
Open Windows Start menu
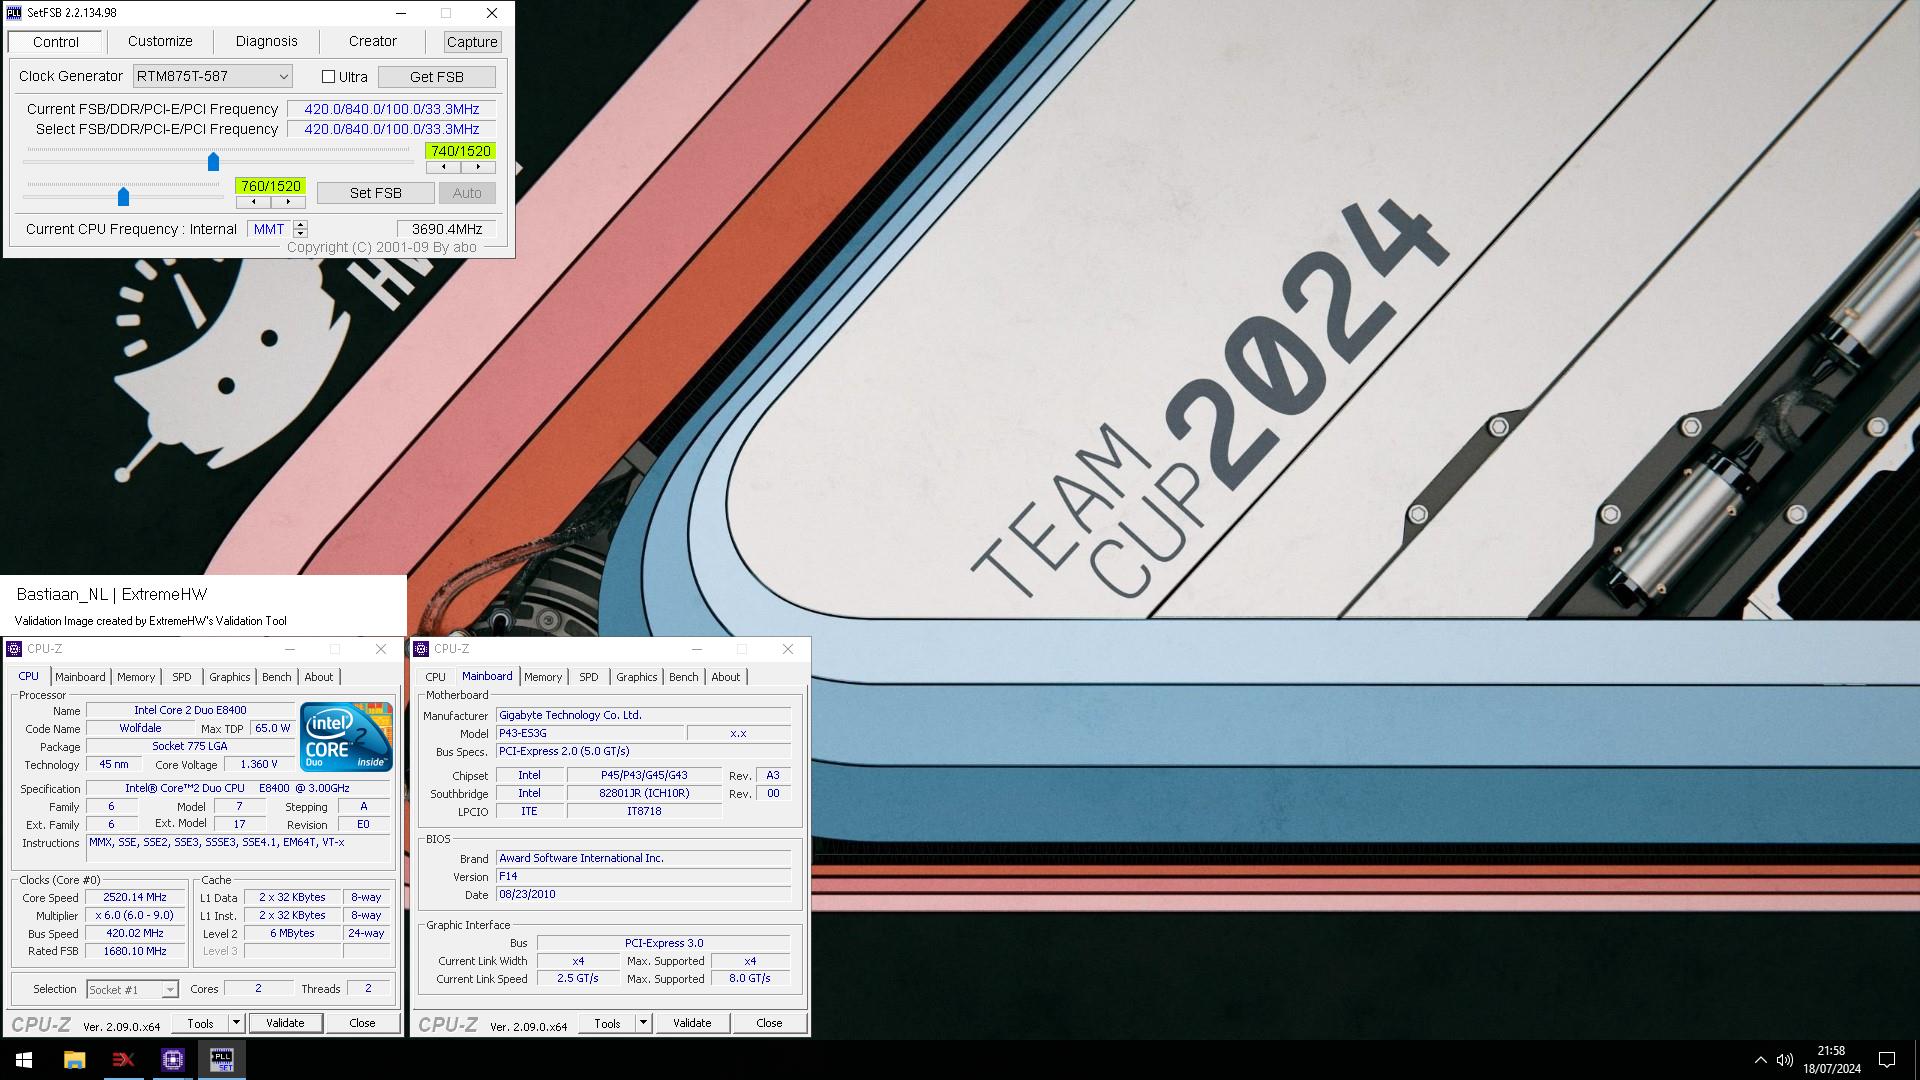24,1060
